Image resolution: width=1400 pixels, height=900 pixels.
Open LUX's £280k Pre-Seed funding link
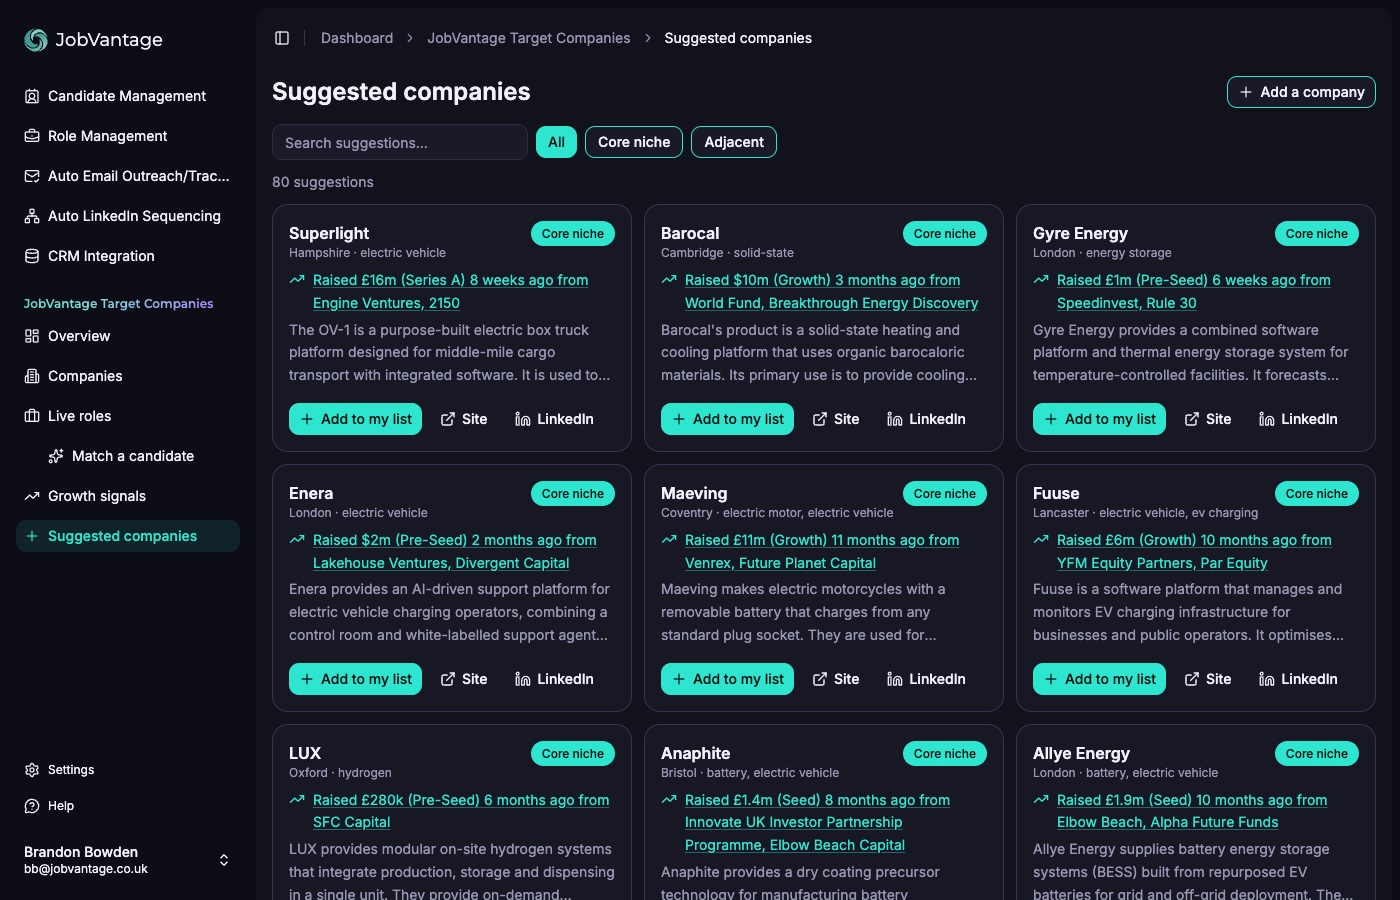461,811
